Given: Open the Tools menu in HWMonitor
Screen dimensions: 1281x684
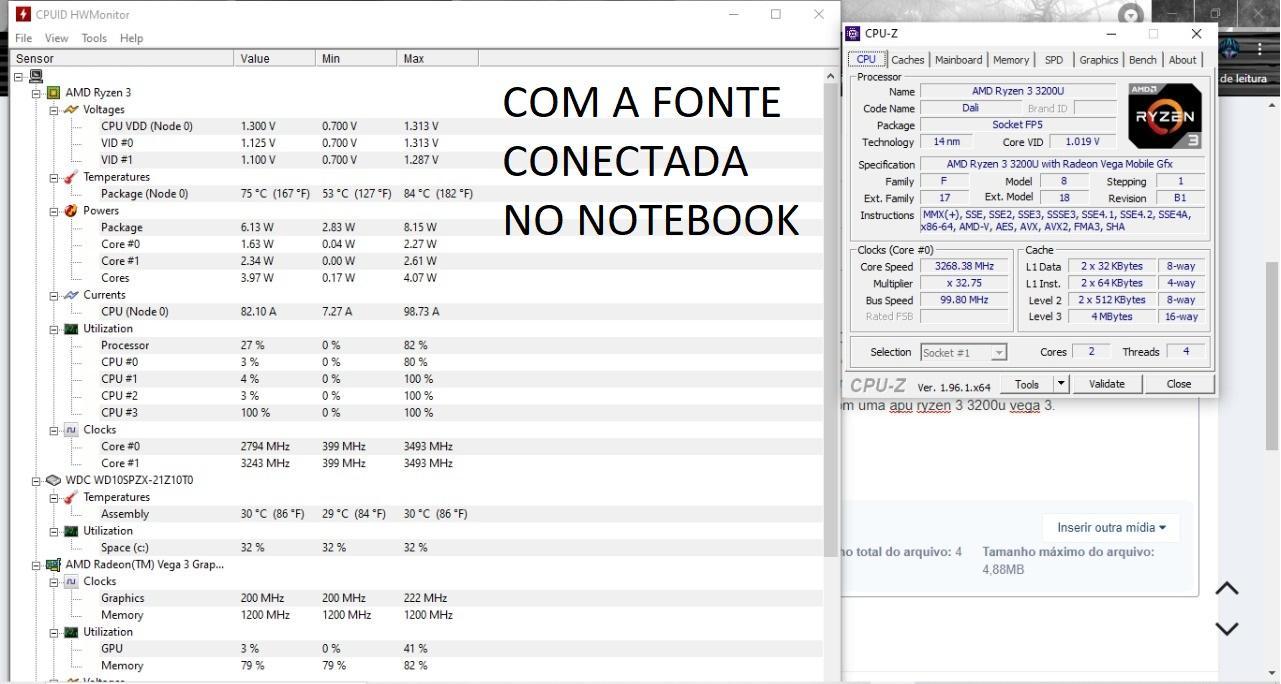Looking at the screenshot, I should (94, 38).
